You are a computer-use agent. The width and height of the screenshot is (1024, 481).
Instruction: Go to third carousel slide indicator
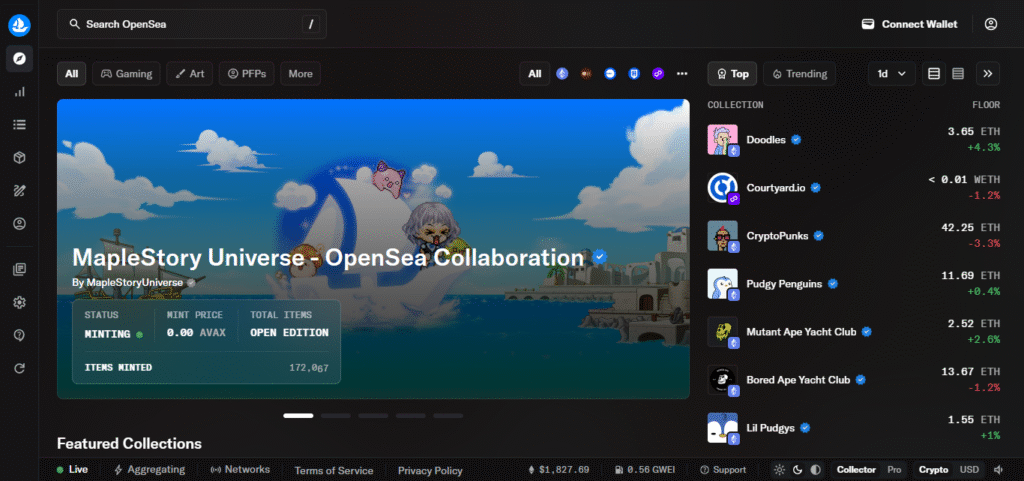pyautogui.click(x=373, y=416)
